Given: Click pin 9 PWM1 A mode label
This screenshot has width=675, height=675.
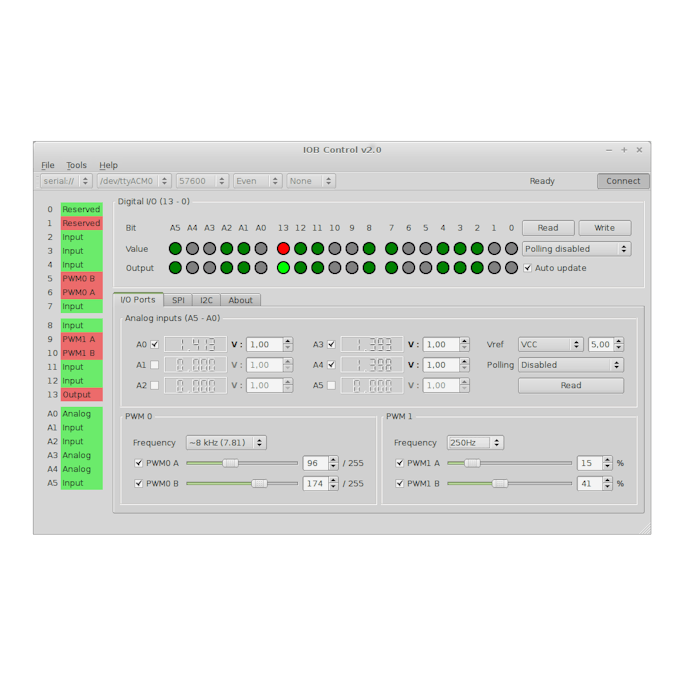Looking at the screenshot, I should tap(81, 339).
